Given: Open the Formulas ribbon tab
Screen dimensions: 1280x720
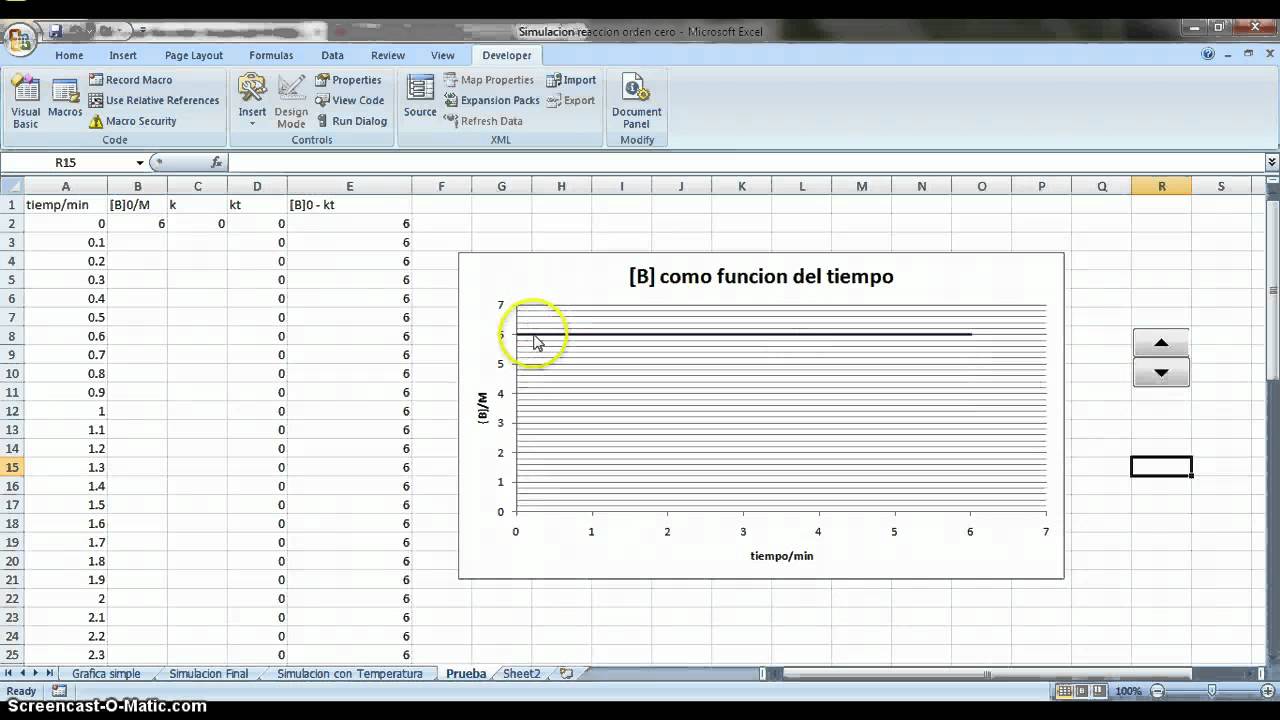Looking at the screenshot, I should click(x=271, y=56).
